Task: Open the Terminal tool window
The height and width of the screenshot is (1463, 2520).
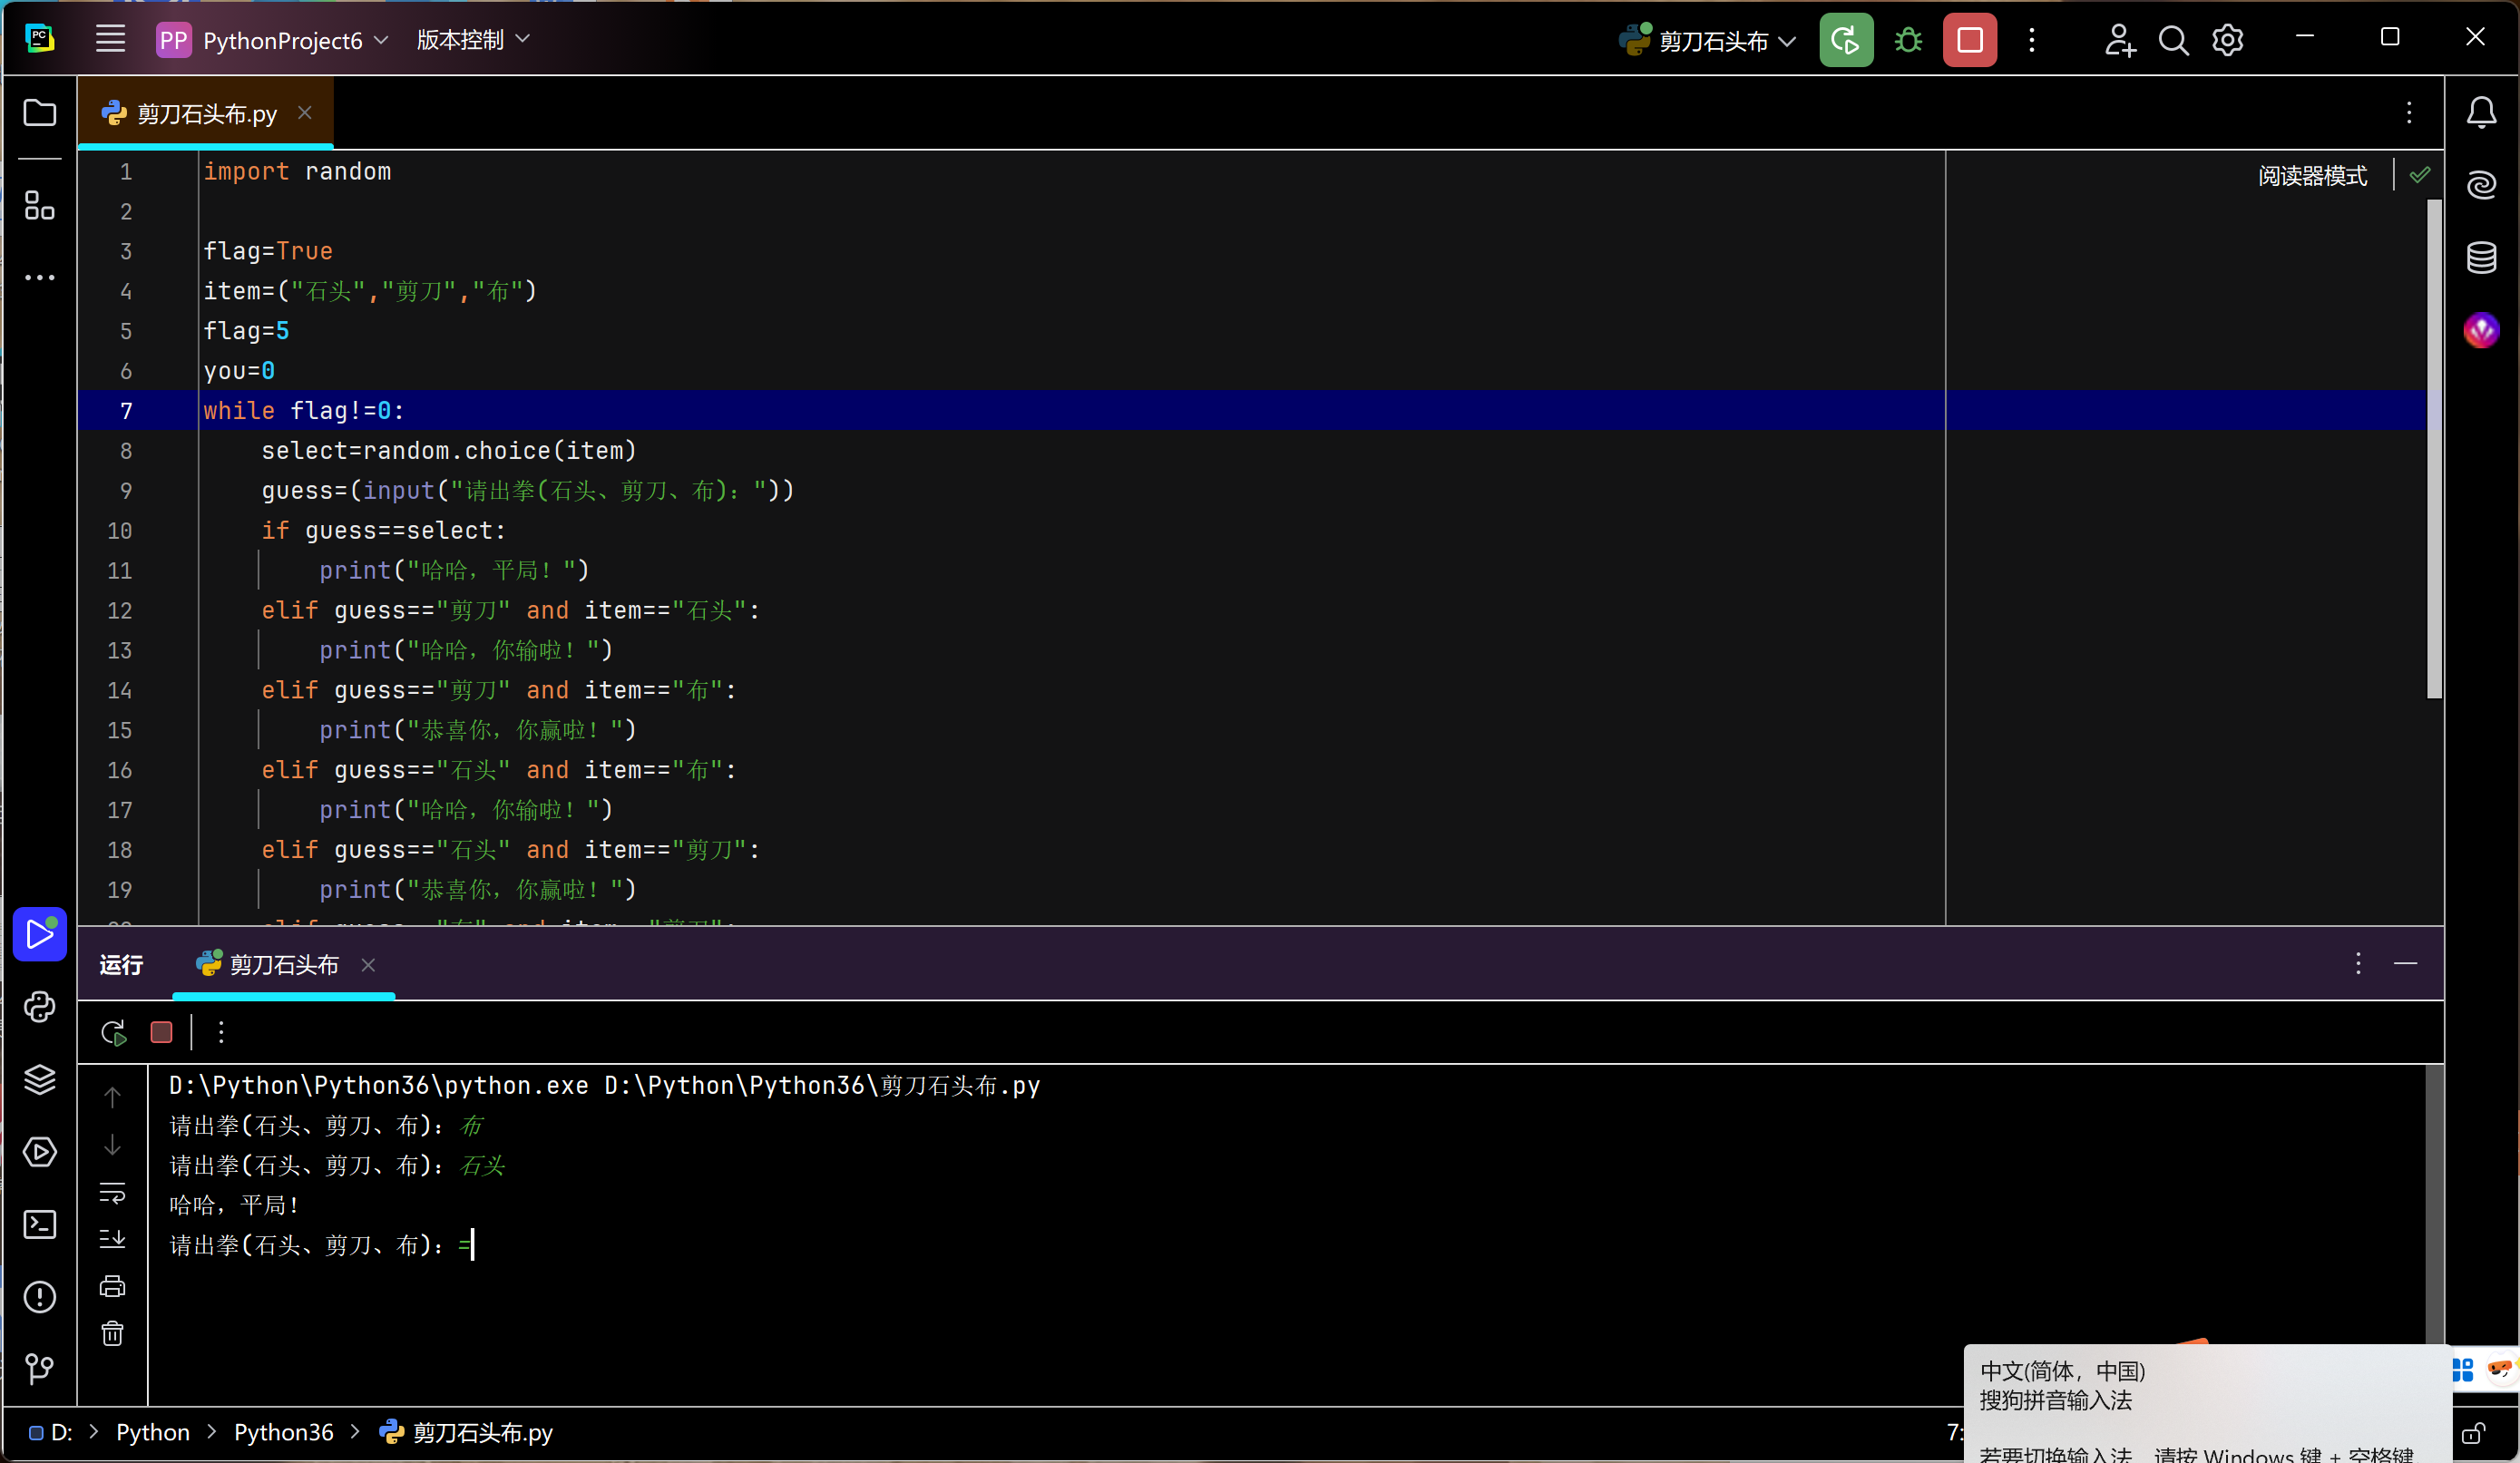Action: (39, 1224)
